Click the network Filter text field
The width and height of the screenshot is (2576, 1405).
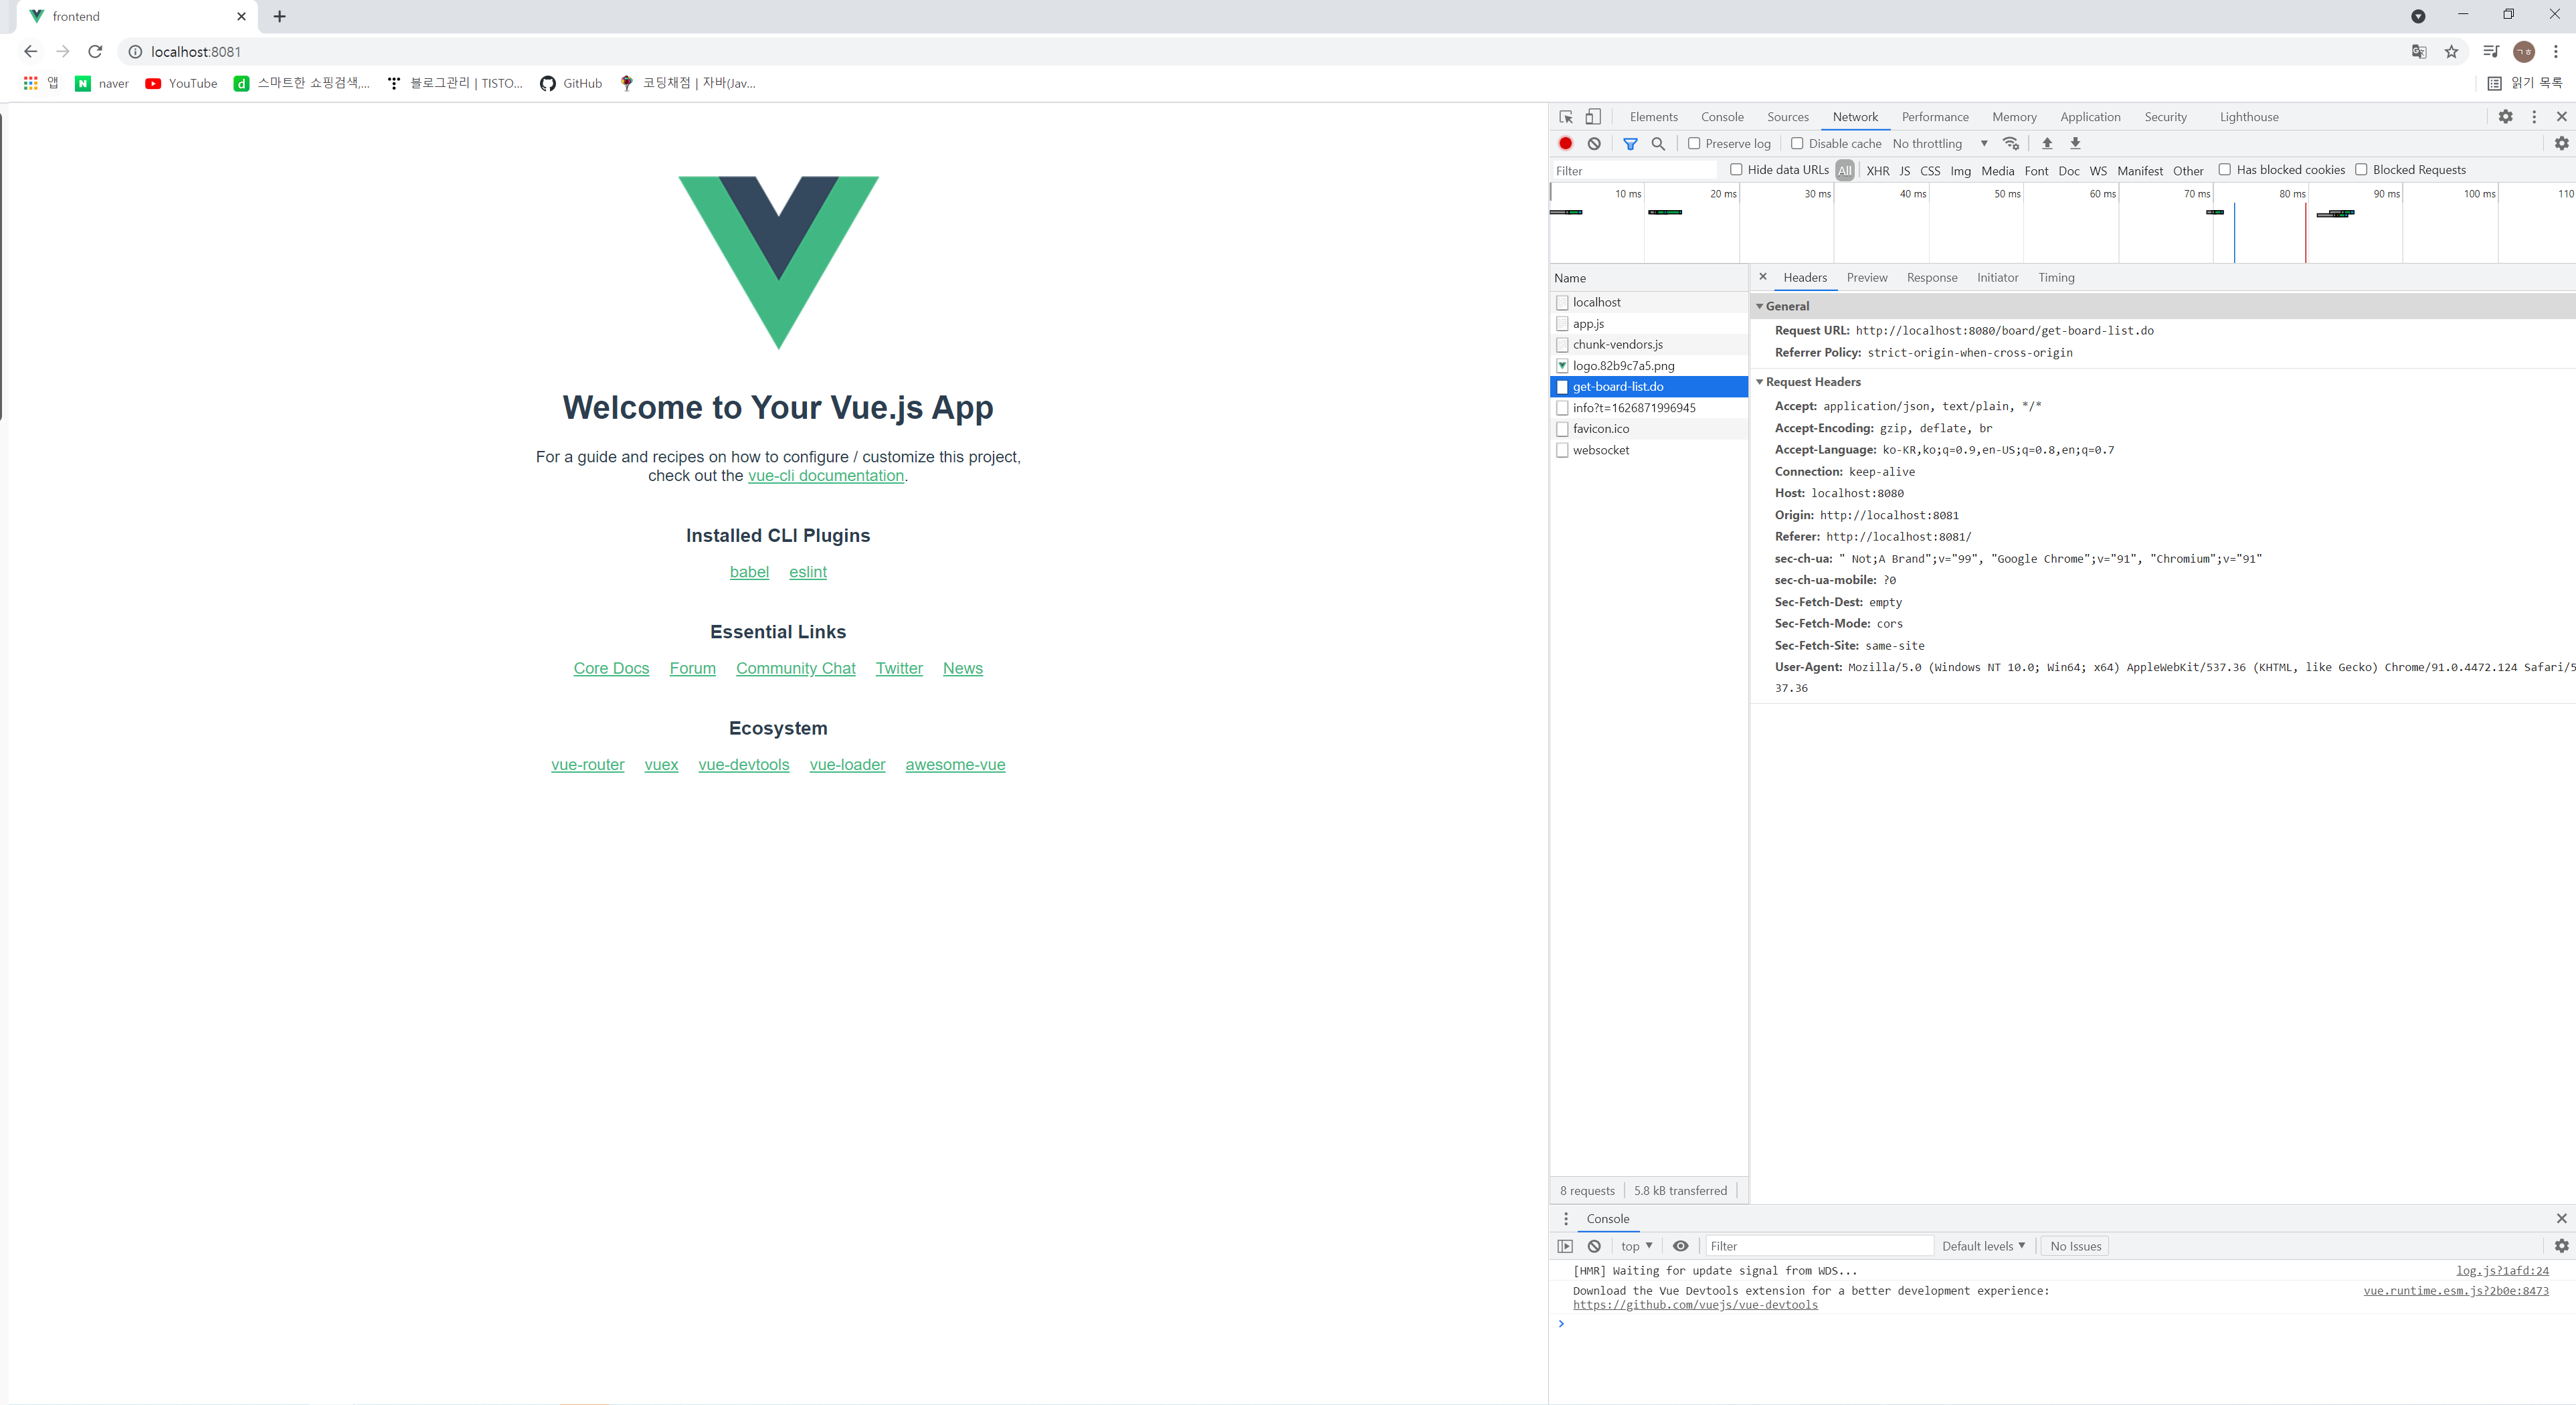1634,171
